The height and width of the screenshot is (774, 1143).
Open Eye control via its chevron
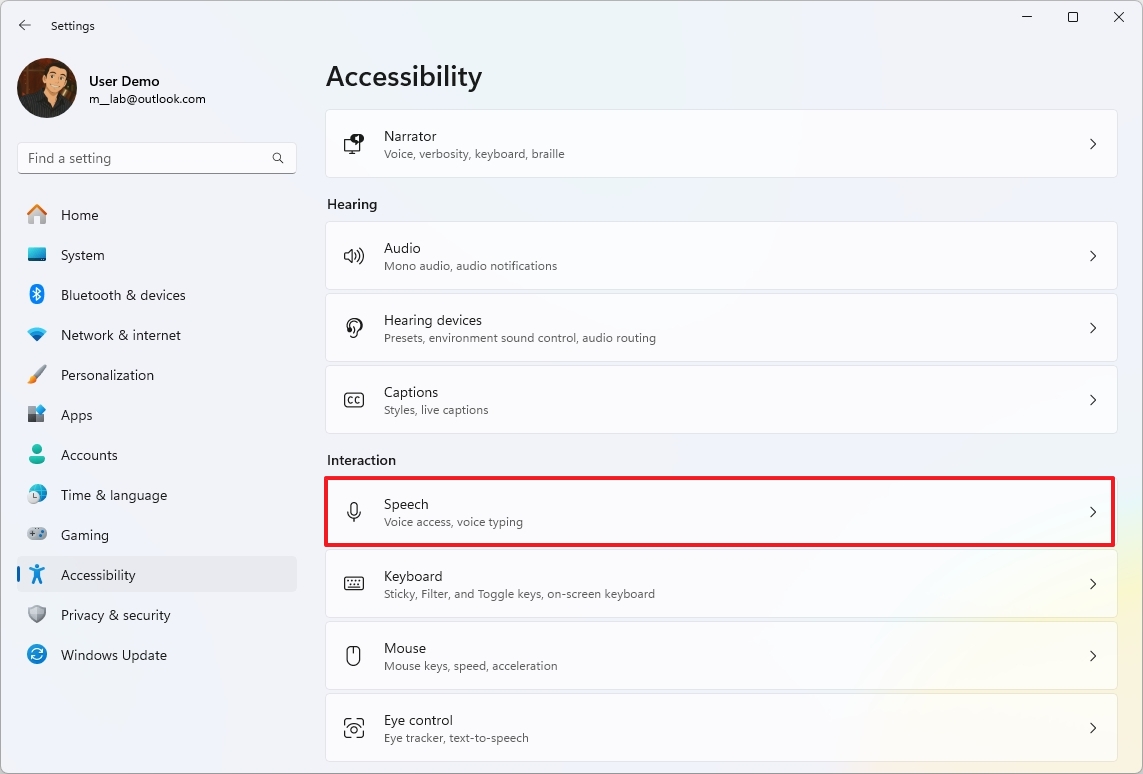click(1093, 727)
